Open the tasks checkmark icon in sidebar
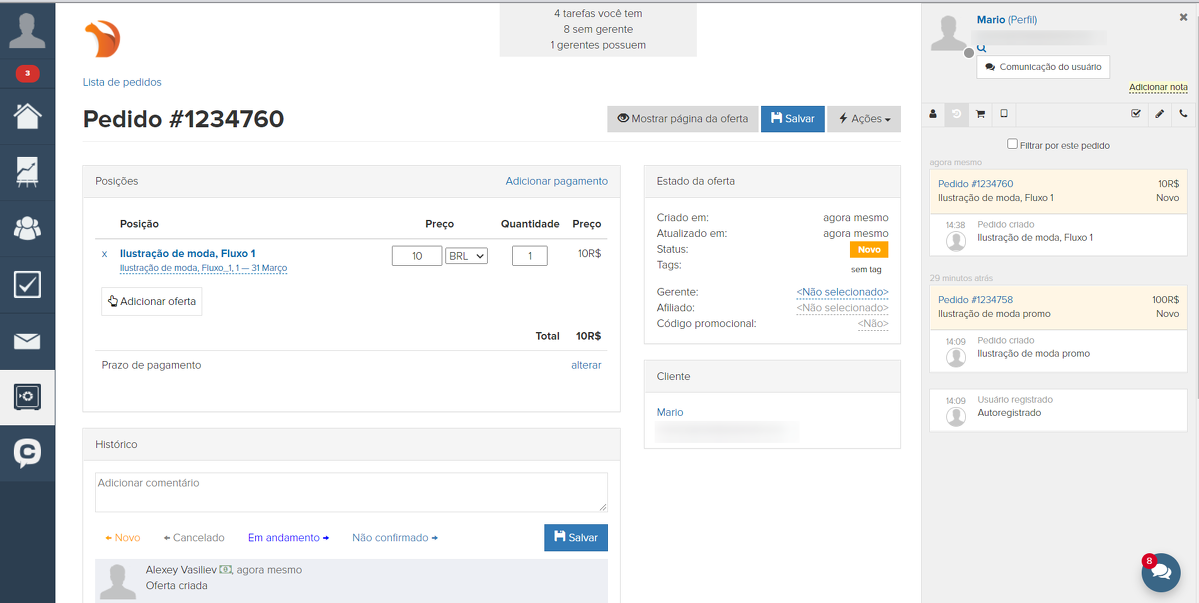 pos(27,285)
